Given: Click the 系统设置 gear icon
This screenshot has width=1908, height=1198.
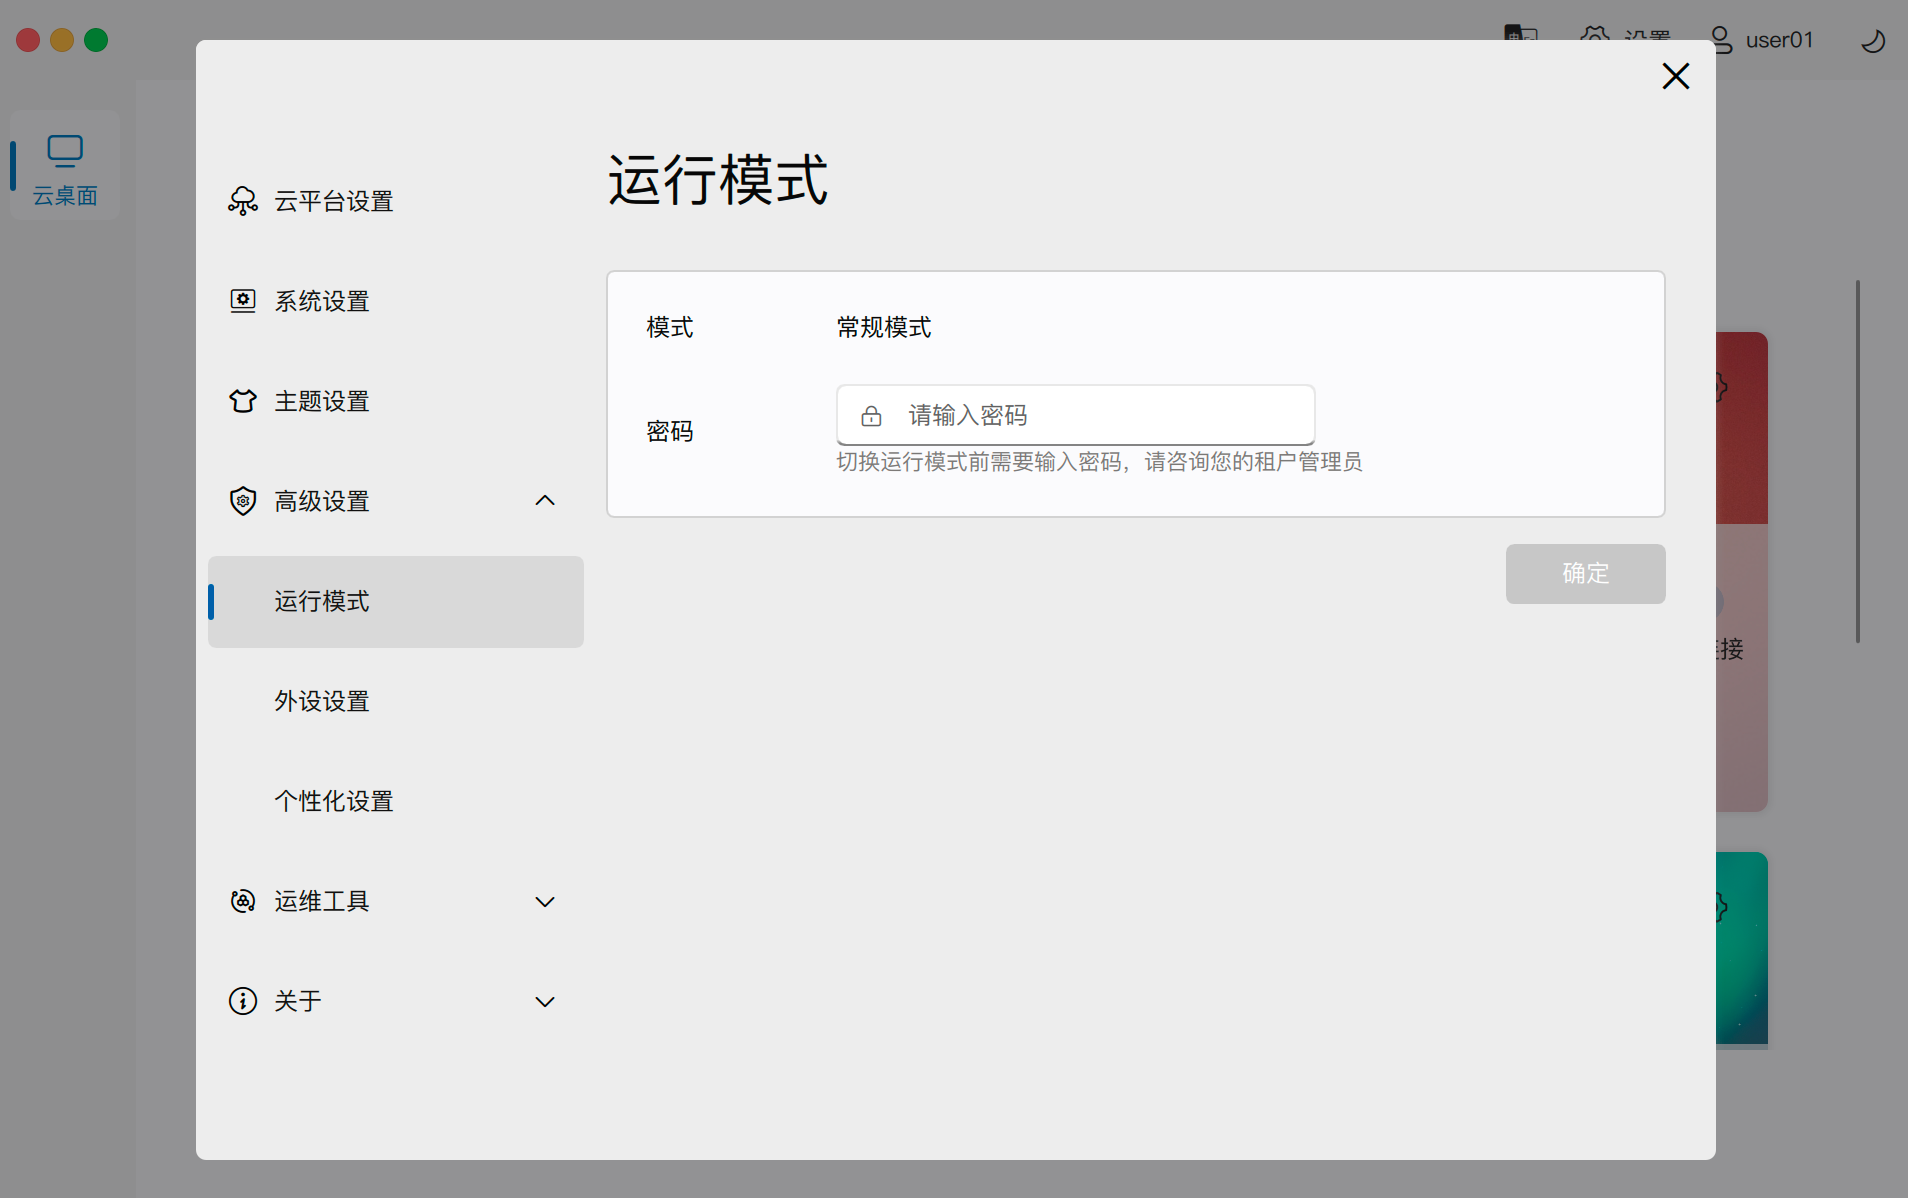Looking at the screenshot, I should pos(243,300).
